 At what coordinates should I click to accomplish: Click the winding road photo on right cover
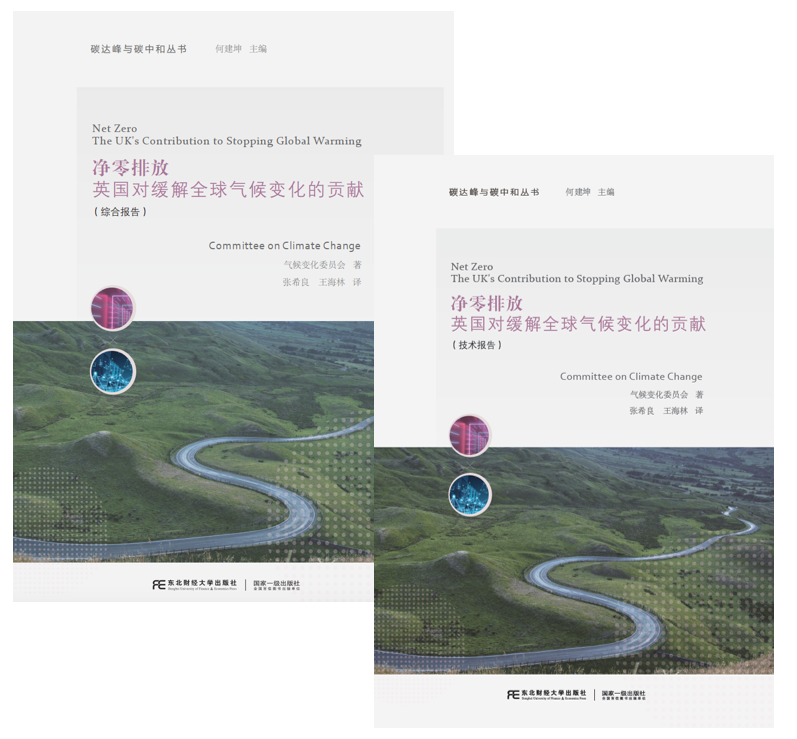pos(574,561)
